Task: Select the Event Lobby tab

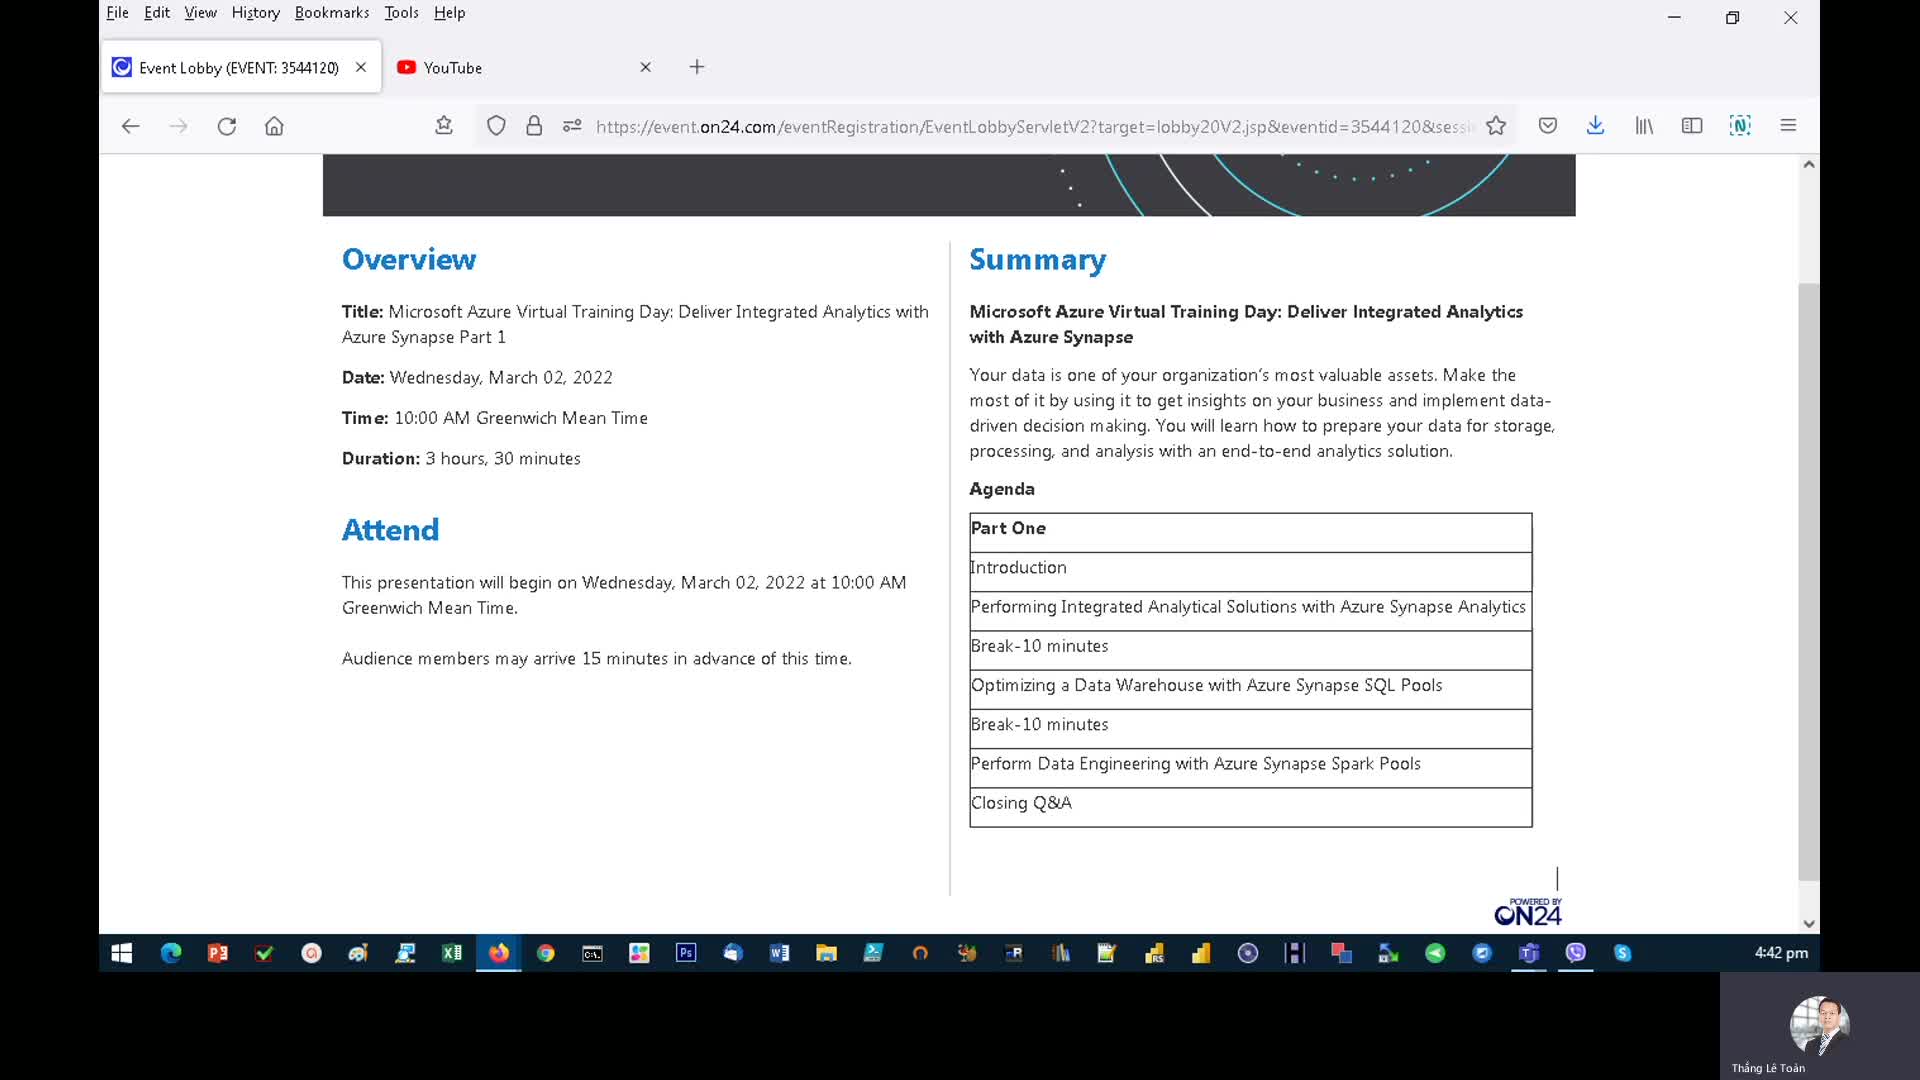Action: click(241, 67)
